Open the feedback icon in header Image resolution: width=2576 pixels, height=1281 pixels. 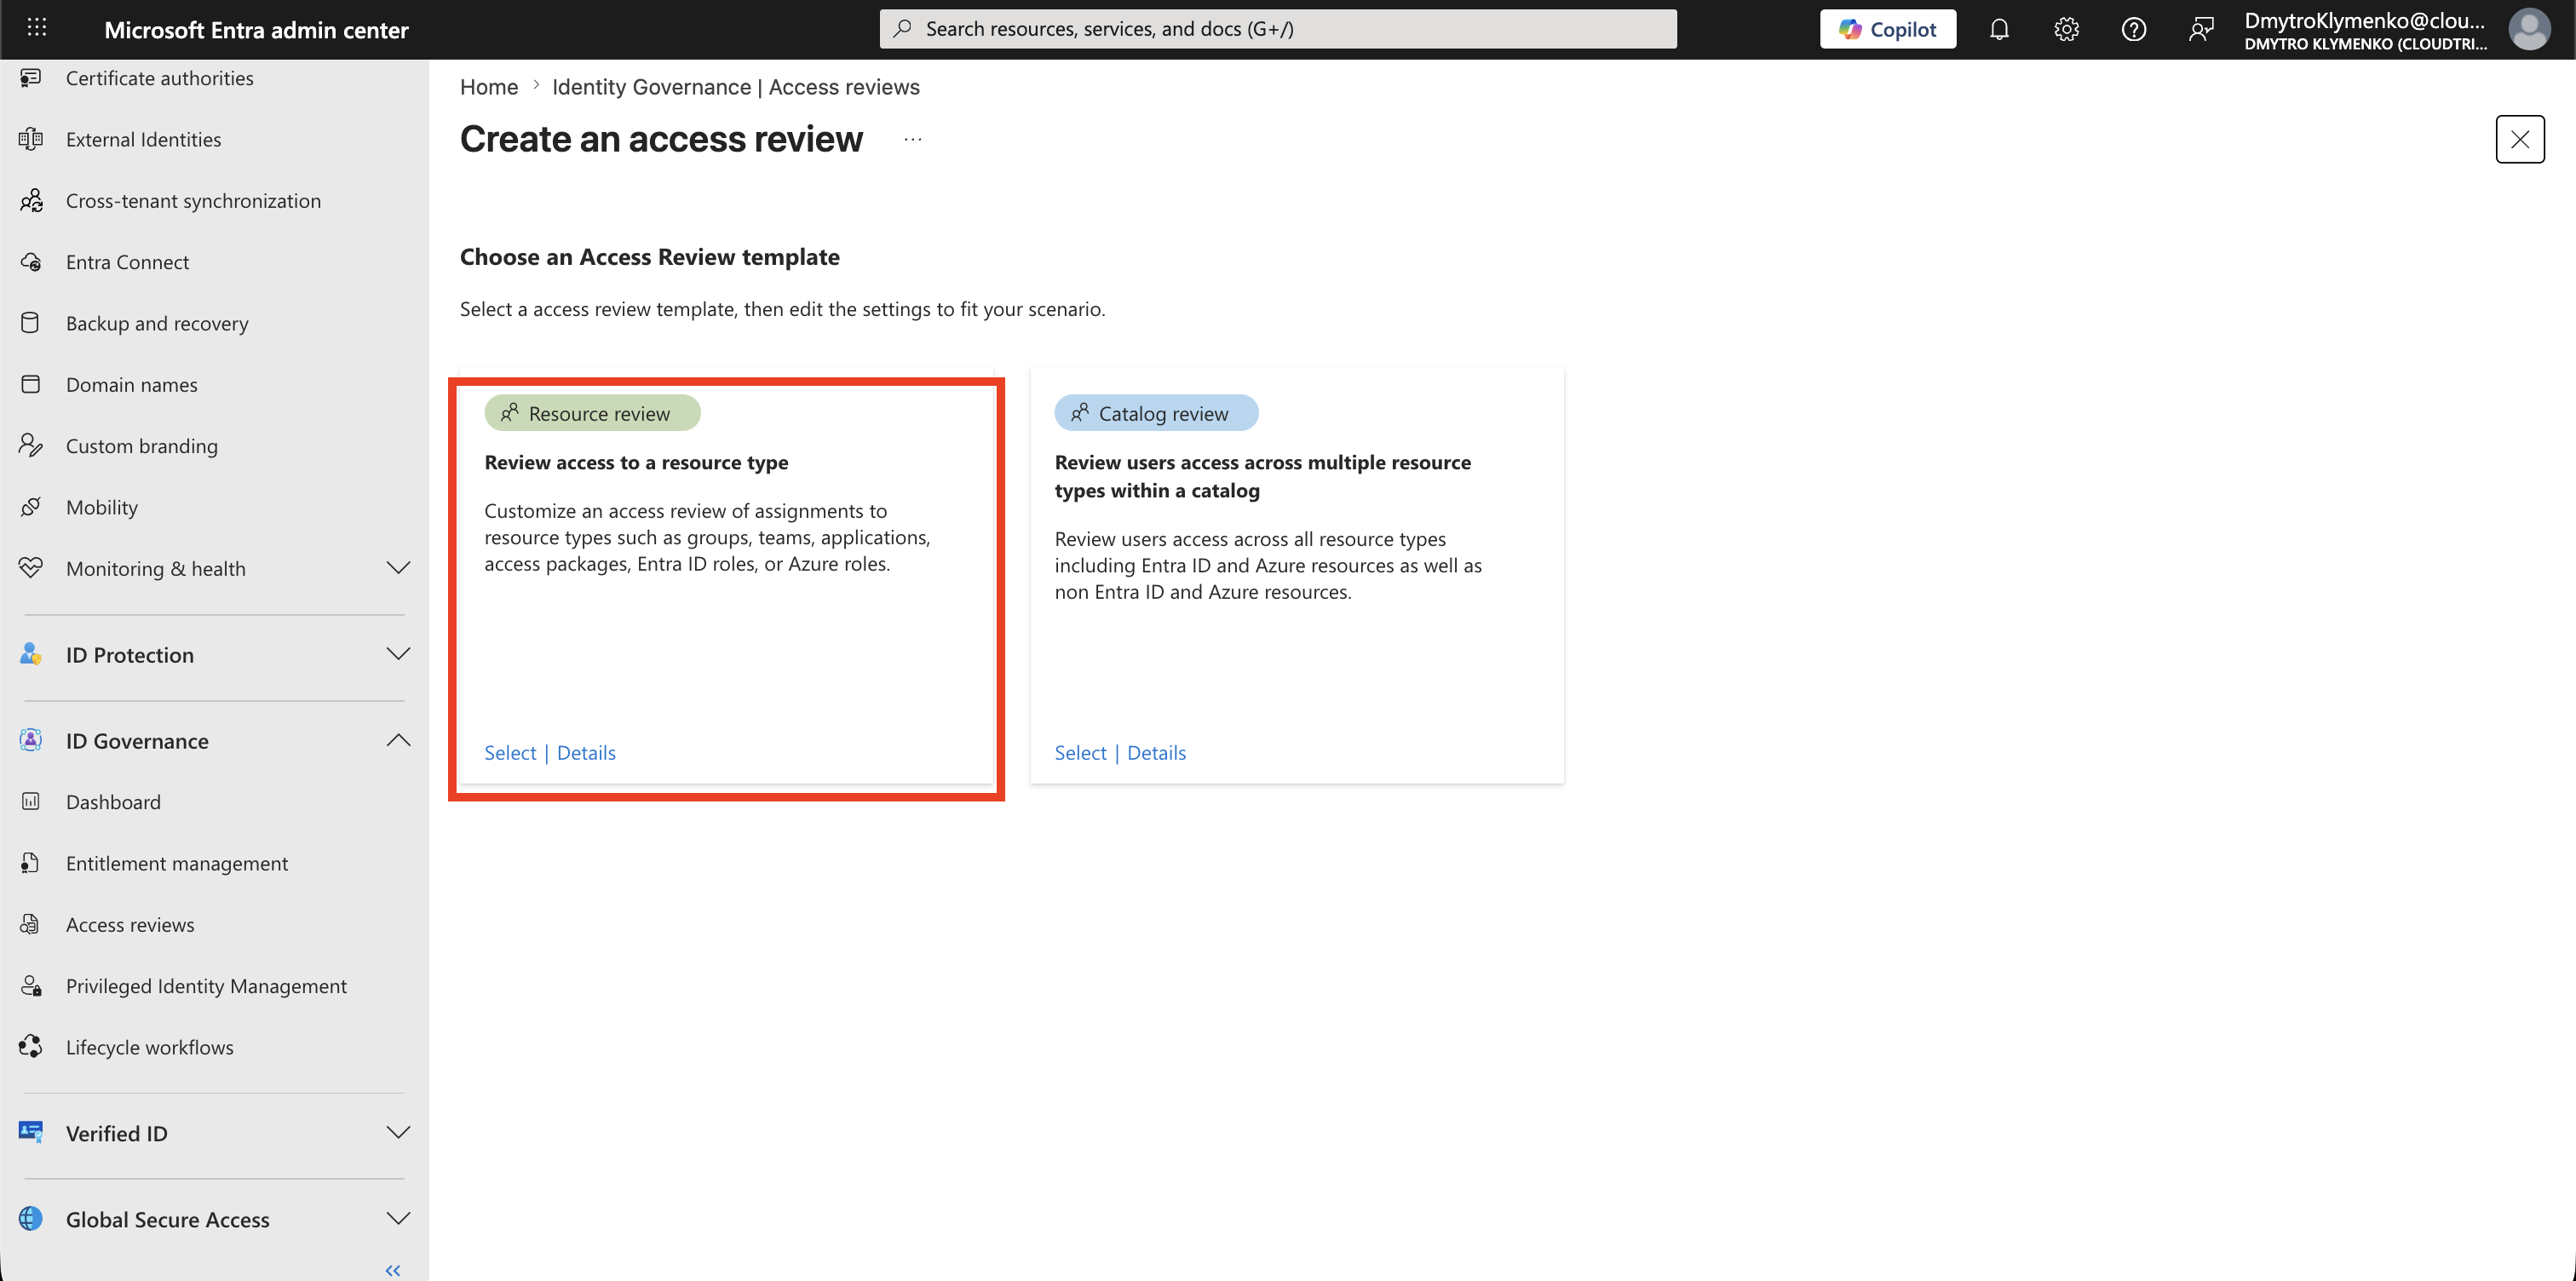pyautogui.click(x=2200, y=29)
